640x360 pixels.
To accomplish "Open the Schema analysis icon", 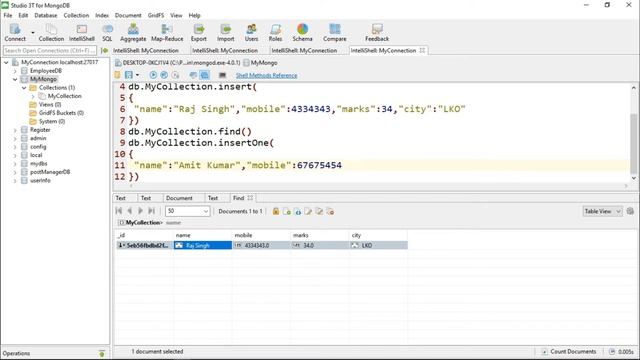I will click(x=302, y=32).
